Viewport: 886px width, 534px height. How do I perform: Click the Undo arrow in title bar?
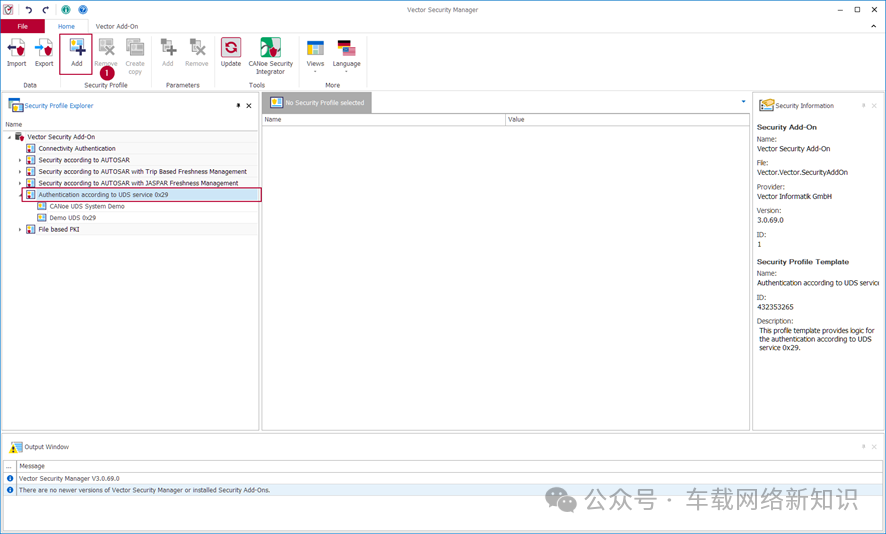tap(29, 10)
